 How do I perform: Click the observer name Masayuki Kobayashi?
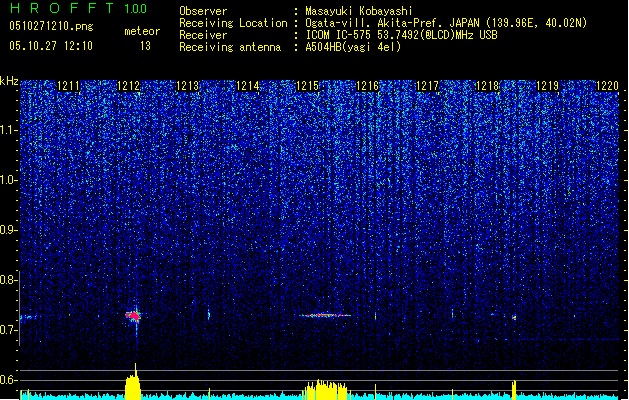tap(359, 11)
